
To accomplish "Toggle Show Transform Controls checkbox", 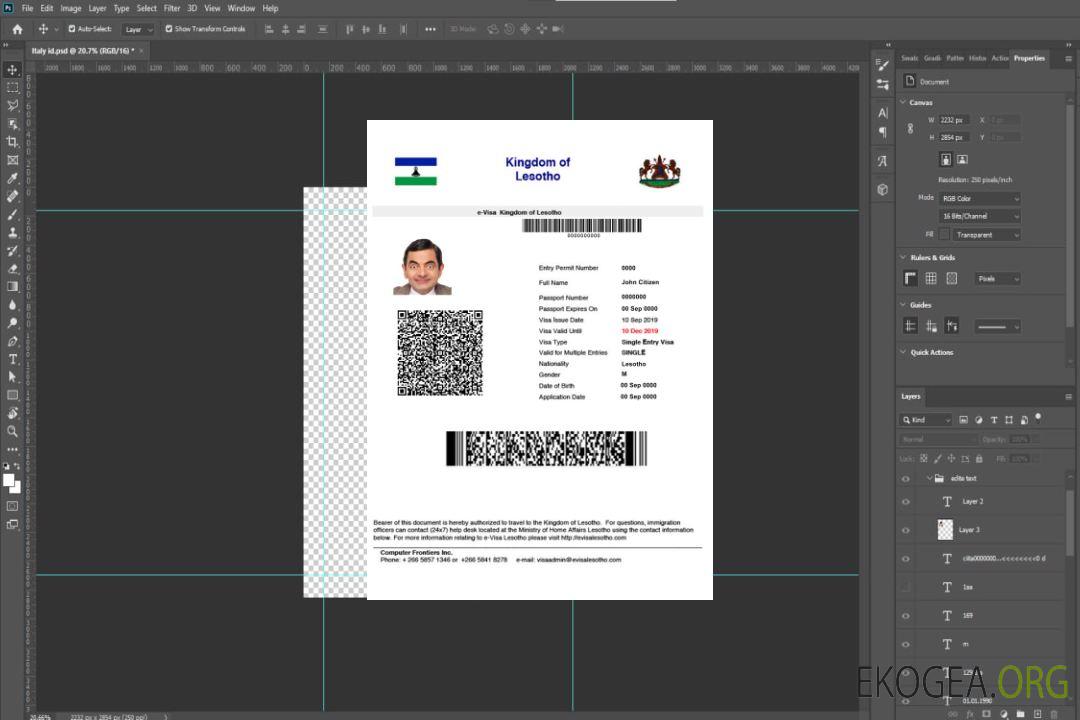I will click(x=169, y=29).
